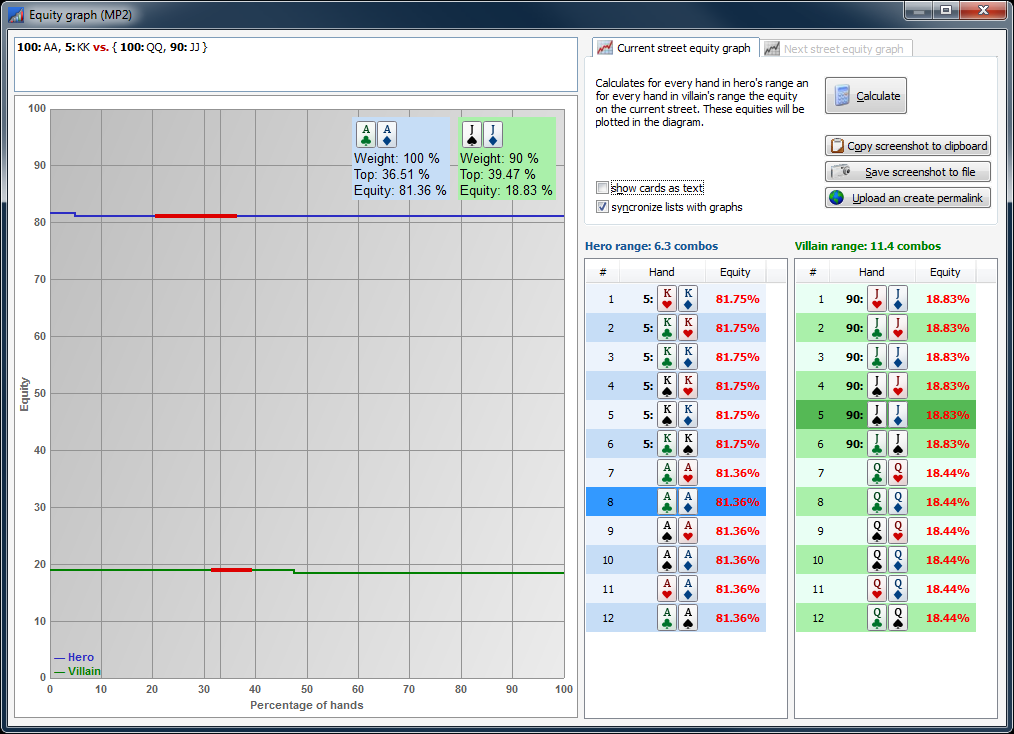Click the jack of spades card in graph tooltip
The width and height of the screenshot is (1014, 734).
(472, 135)
